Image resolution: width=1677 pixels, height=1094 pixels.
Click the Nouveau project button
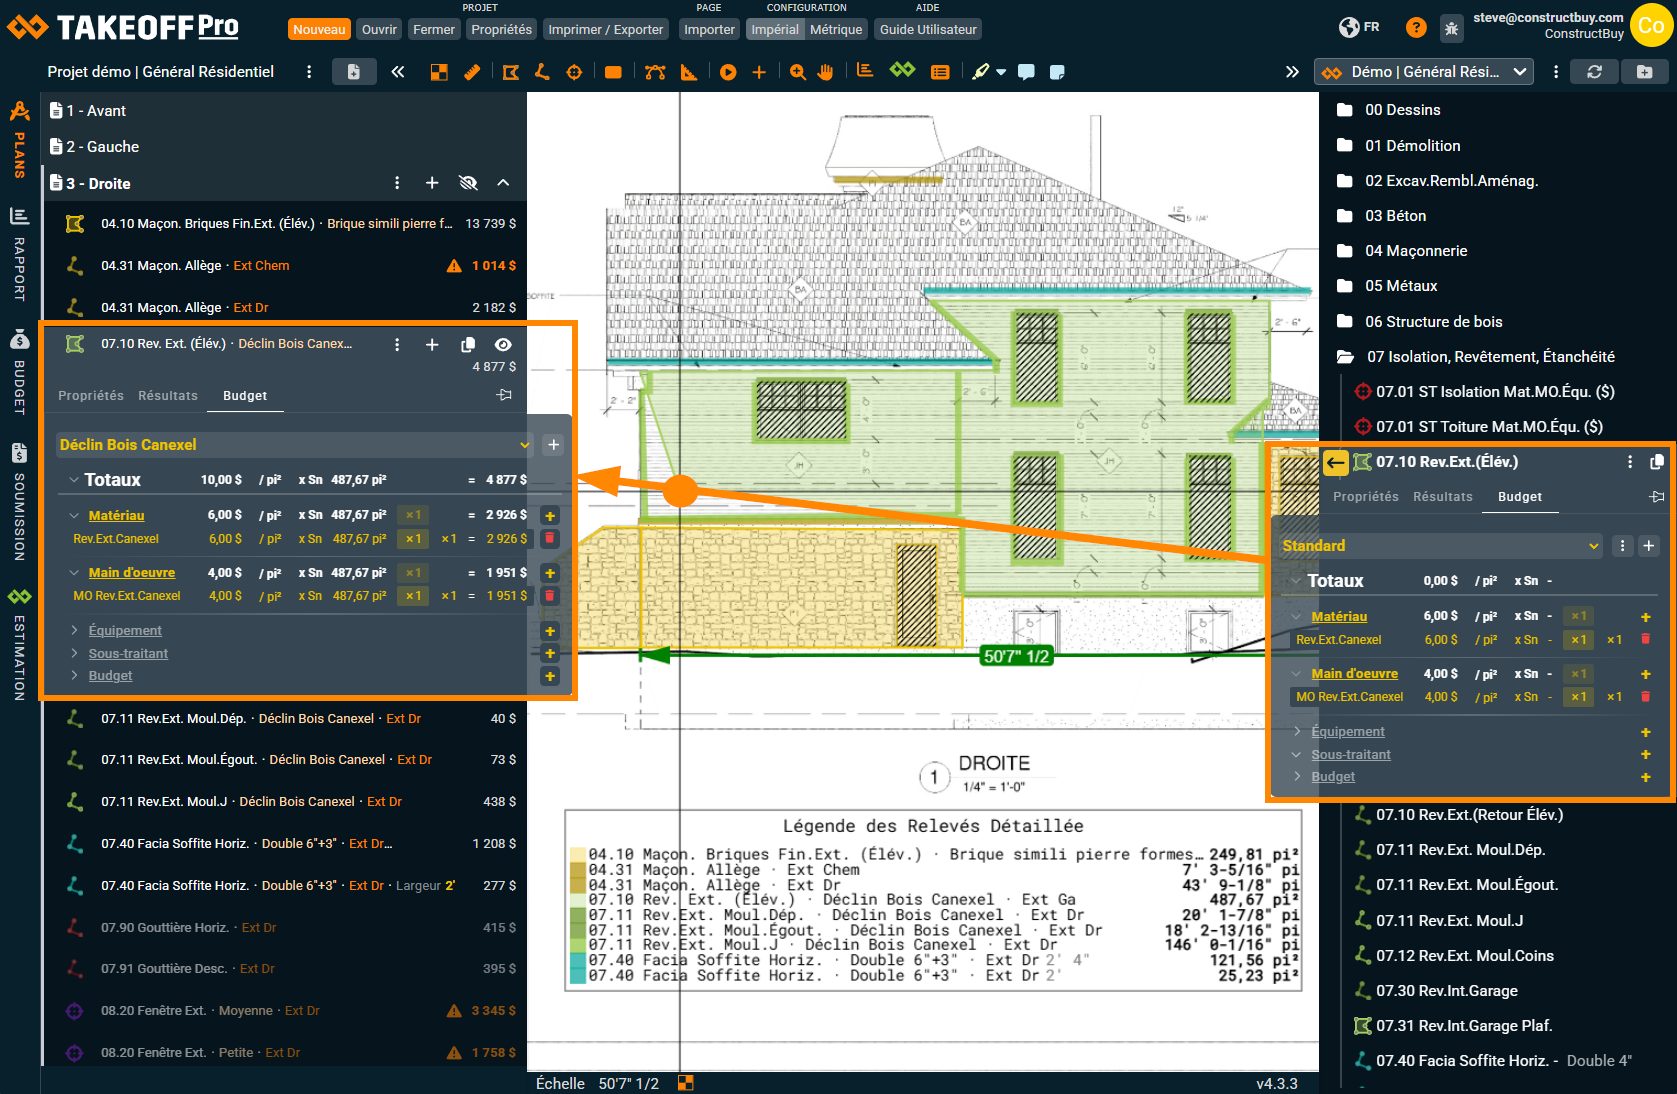tap(319, 30)
